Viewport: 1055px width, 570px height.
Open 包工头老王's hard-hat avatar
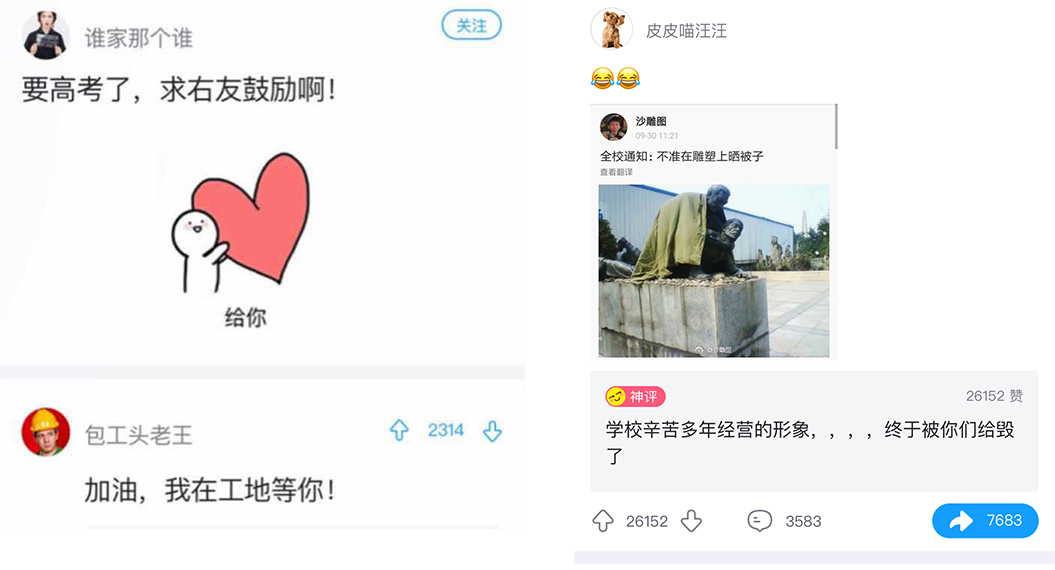coord(45,432)
